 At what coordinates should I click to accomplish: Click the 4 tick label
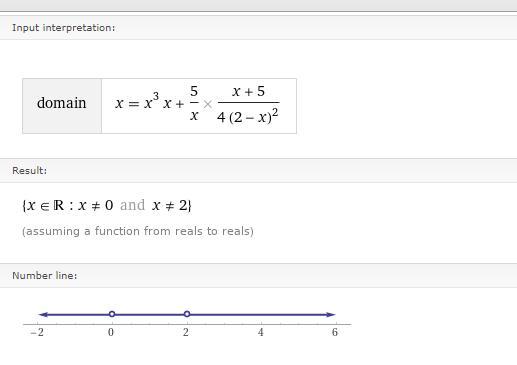(261, 332)
